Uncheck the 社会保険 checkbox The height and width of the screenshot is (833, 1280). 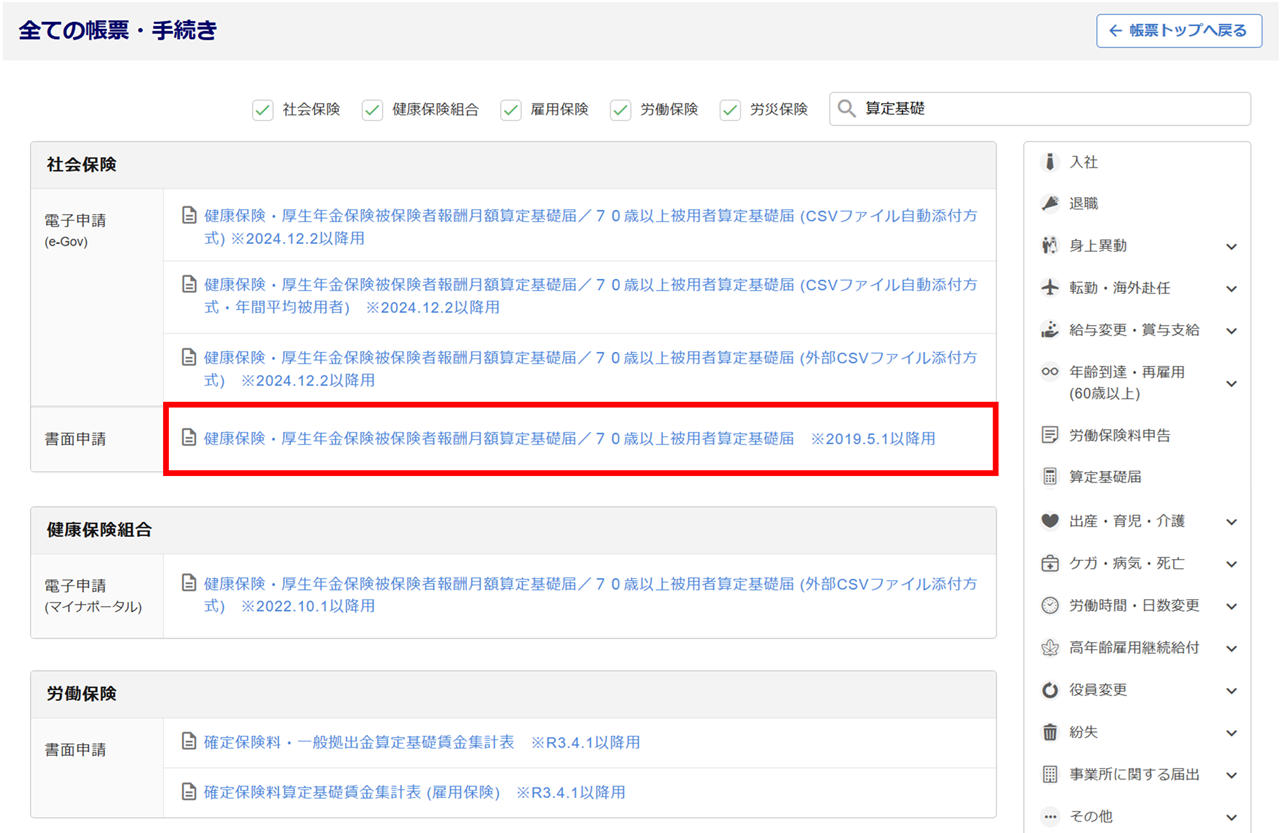(x=263, y=110)
